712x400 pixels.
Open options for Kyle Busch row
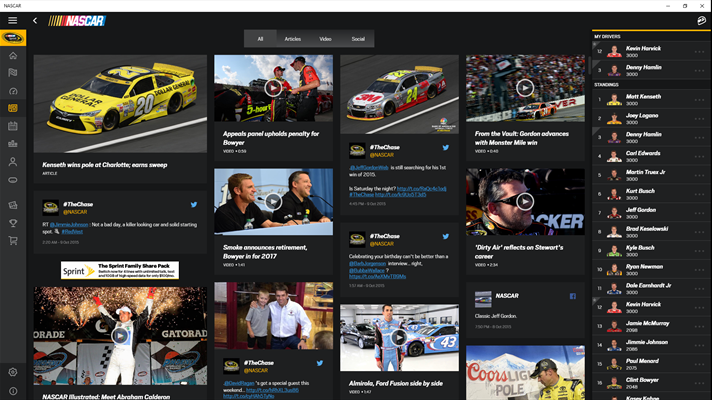coord(699,251)
